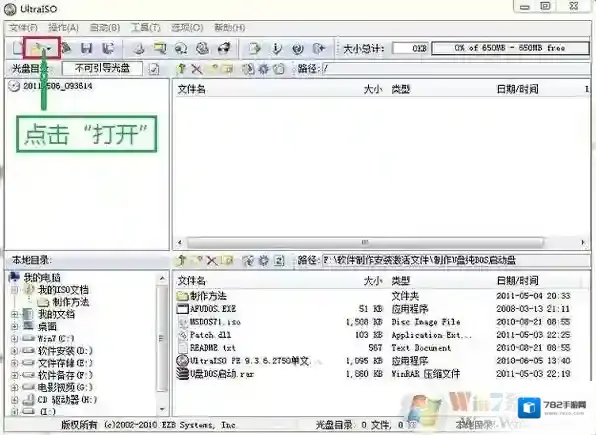Open the dropdown arrow beside Open icon
This screenshot has height=435, width=596.
point(49,49)
